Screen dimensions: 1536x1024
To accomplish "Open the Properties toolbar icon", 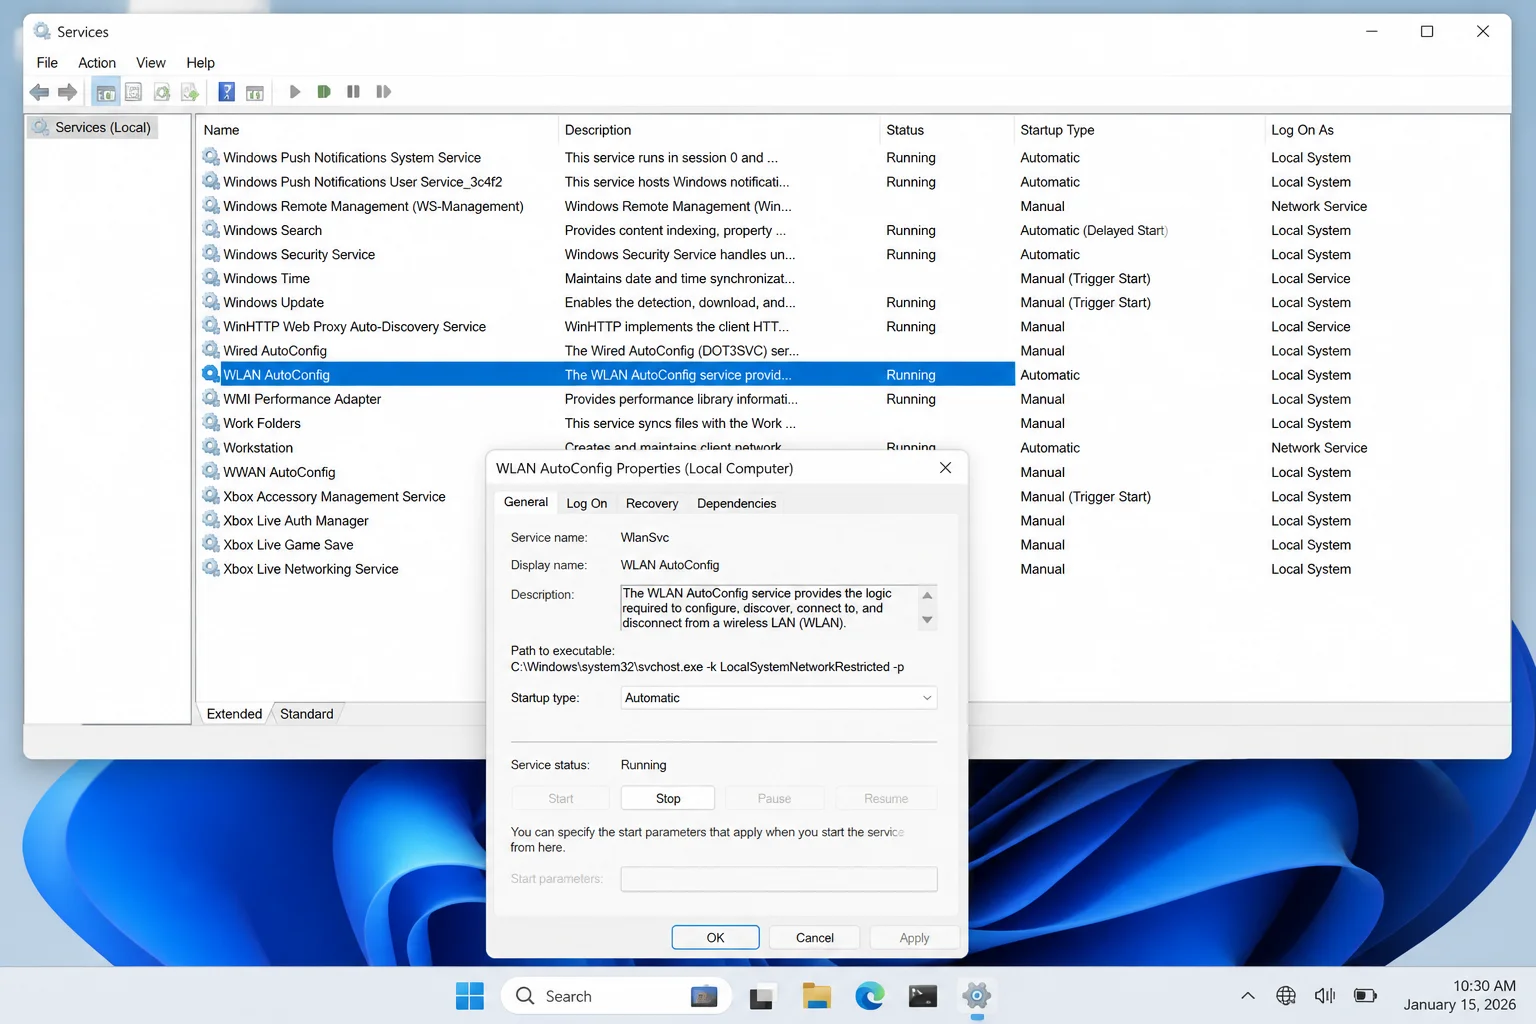I will pyautogui.click(x=133, y=92).
